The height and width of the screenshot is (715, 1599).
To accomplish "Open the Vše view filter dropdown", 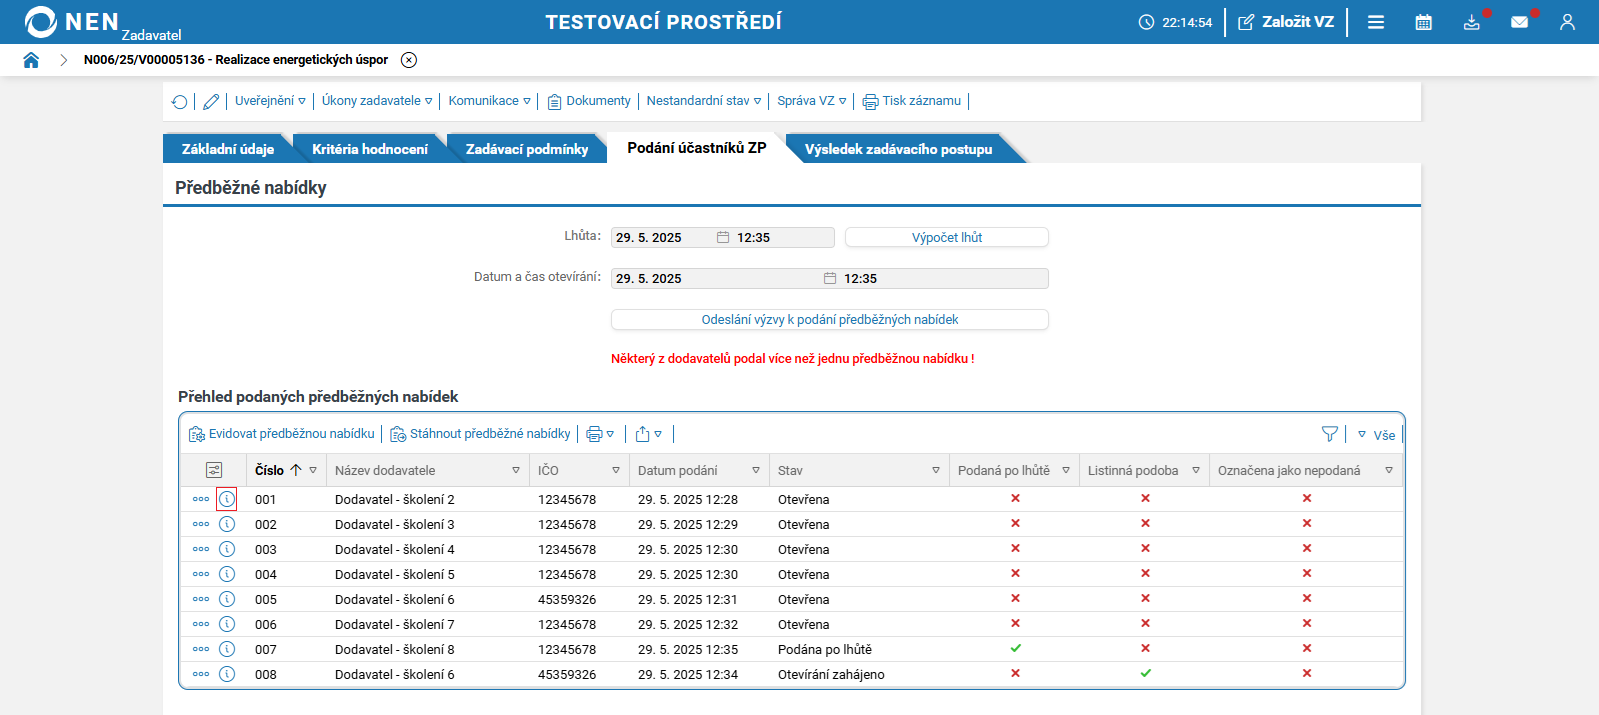I will click(x=1376, y=435).
